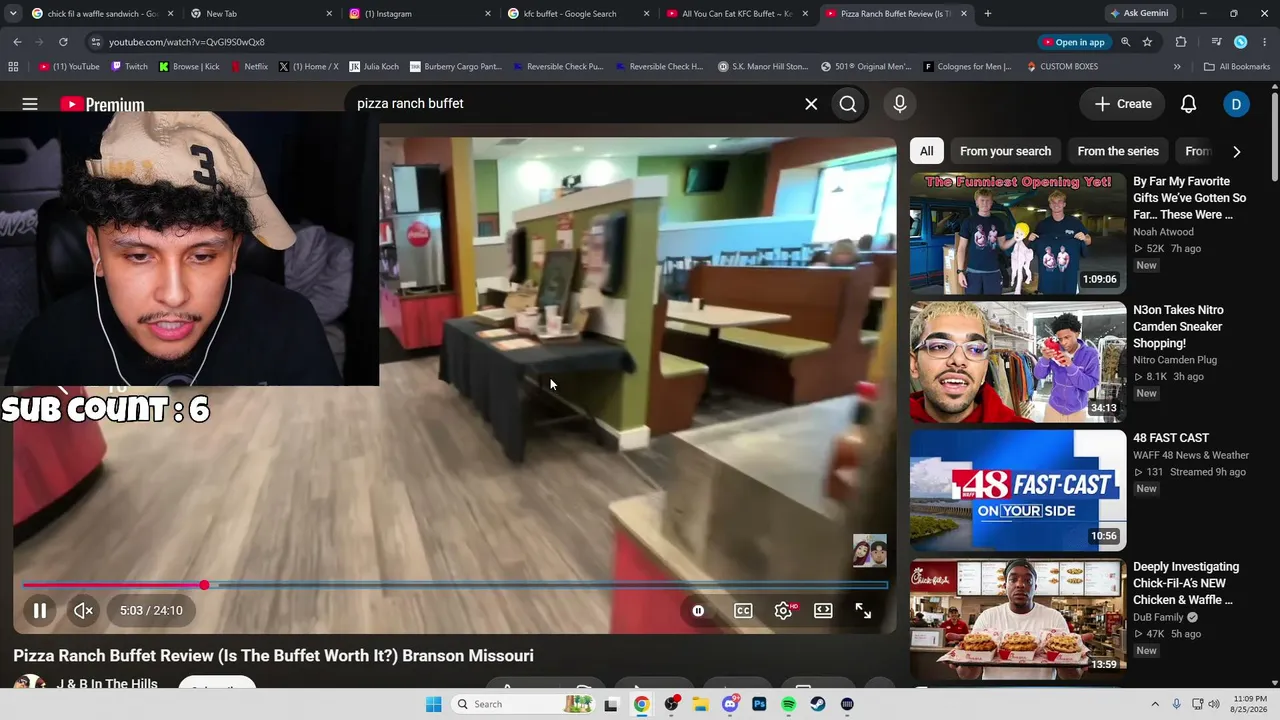Open the account avatar menu
Viewport: 1280px width, 720px height.
1236,104
